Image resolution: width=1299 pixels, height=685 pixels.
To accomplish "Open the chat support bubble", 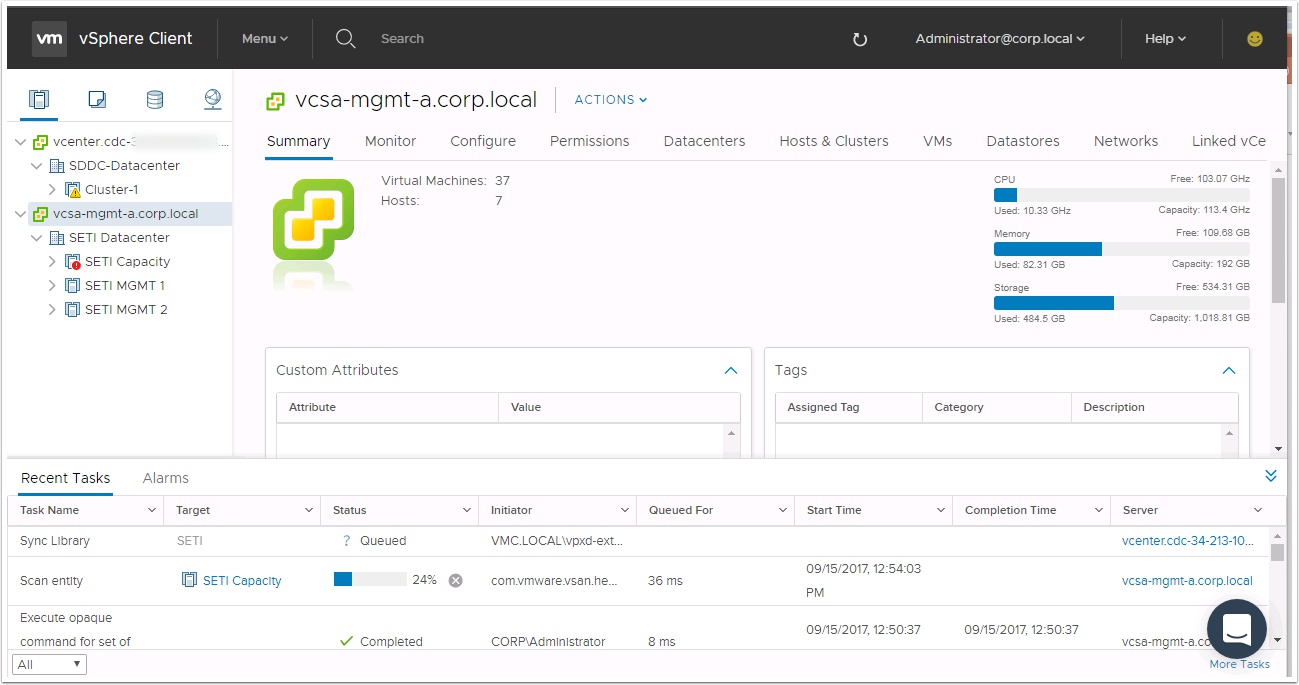I will (x=1237, y=629).
